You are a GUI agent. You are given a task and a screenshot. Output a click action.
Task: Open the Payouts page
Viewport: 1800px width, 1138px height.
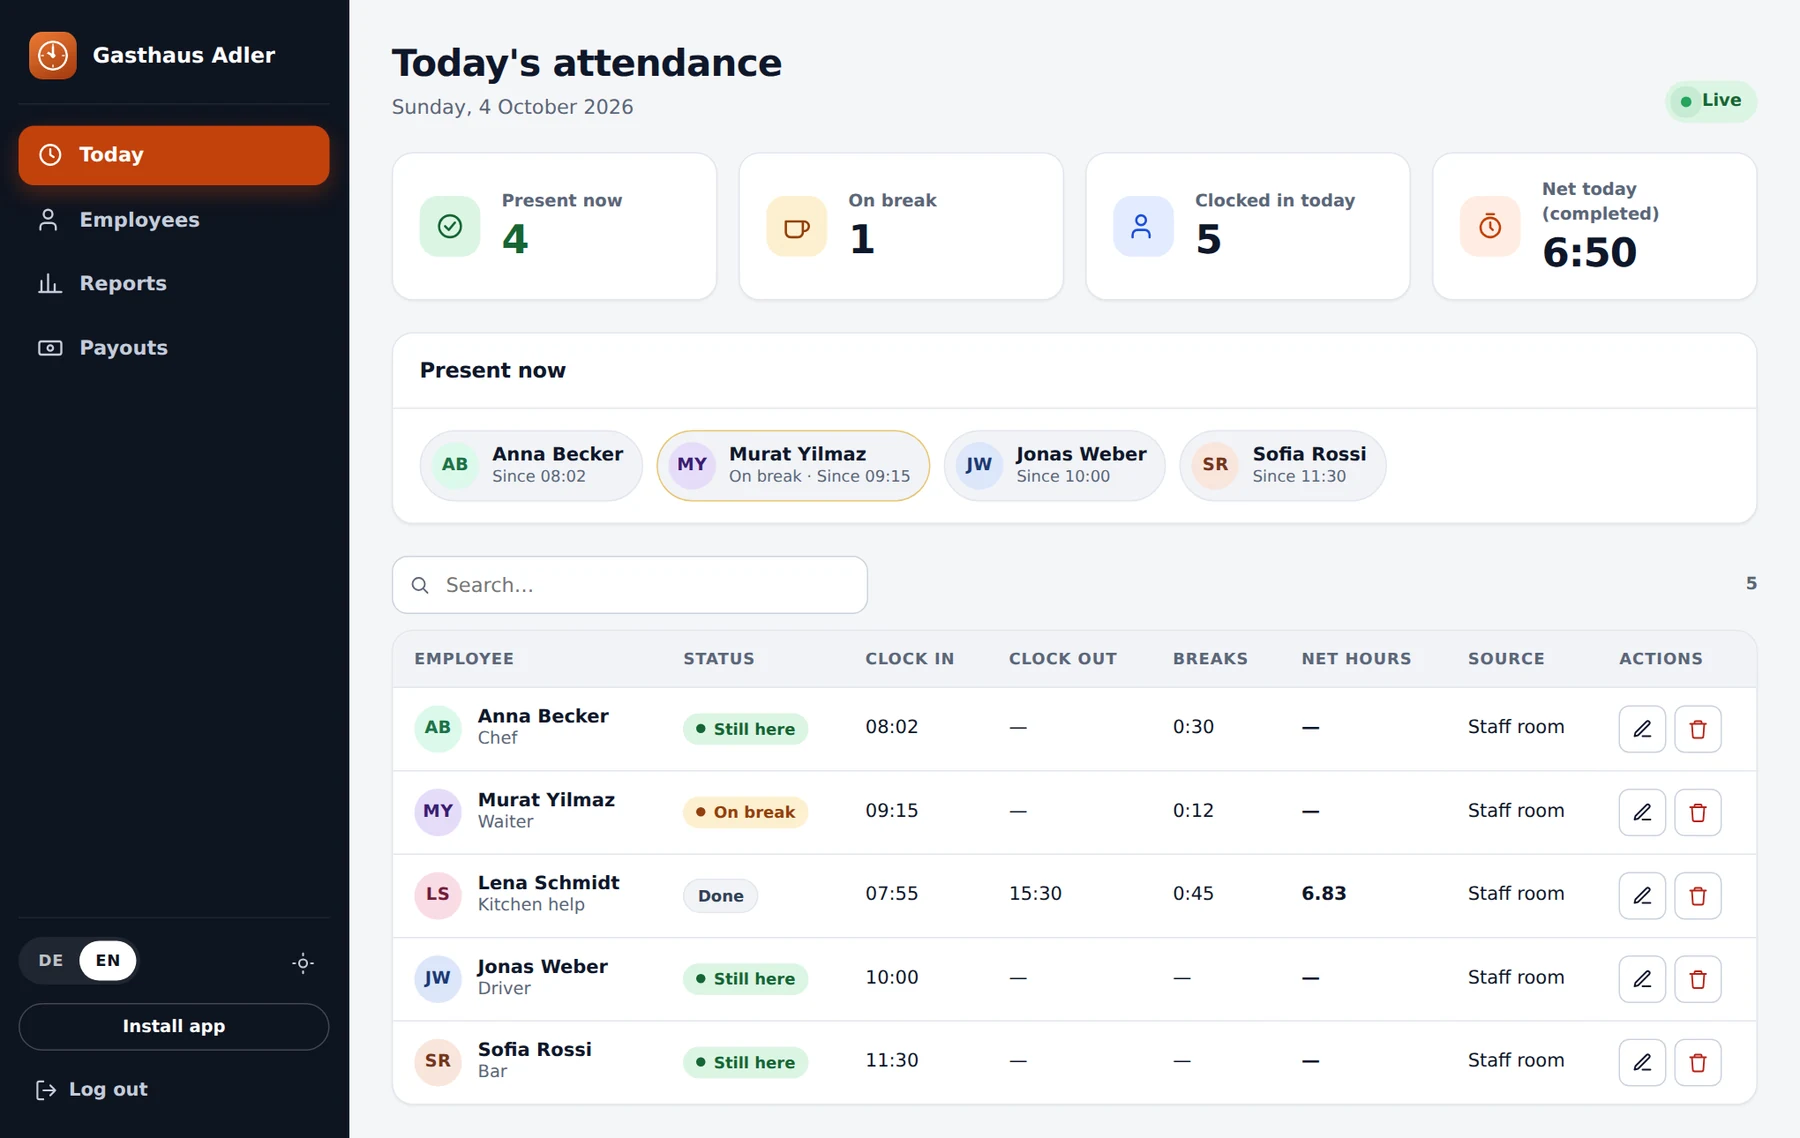click(174, 348)
